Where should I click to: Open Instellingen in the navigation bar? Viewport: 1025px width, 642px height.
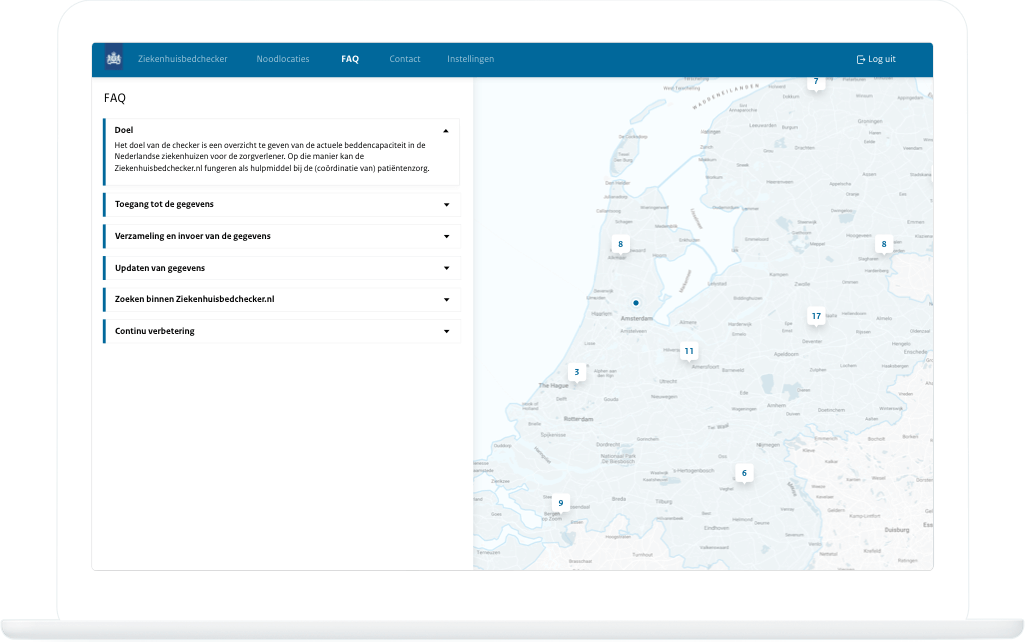[x=471, y=59]
